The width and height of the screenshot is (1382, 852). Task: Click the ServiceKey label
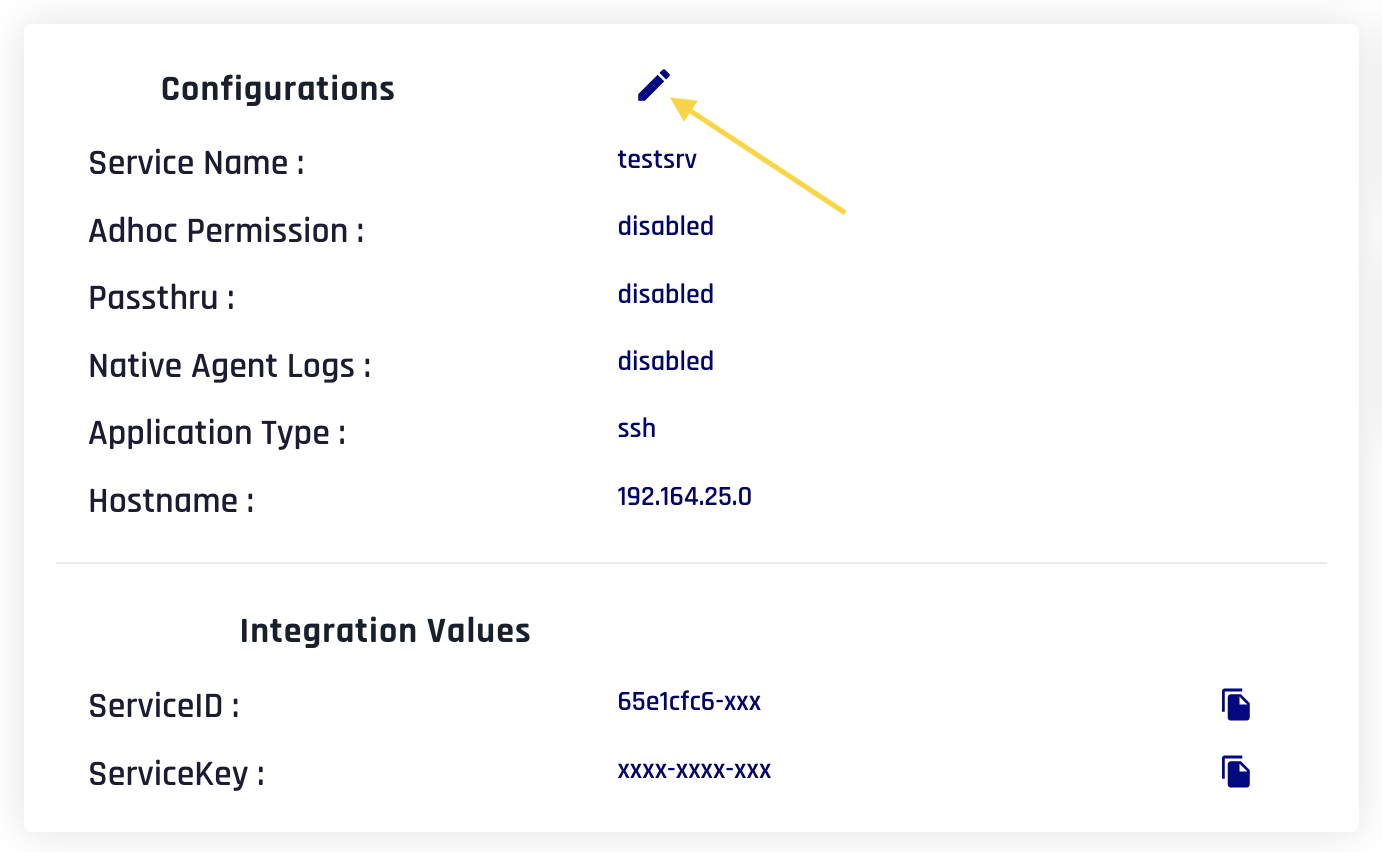coord(176,774)
